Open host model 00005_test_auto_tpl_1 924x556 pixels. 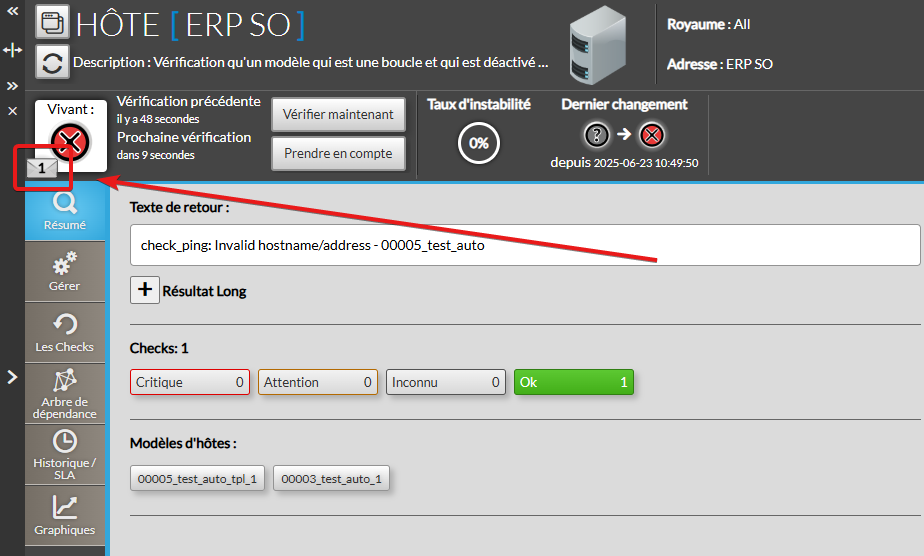[198, 479]
